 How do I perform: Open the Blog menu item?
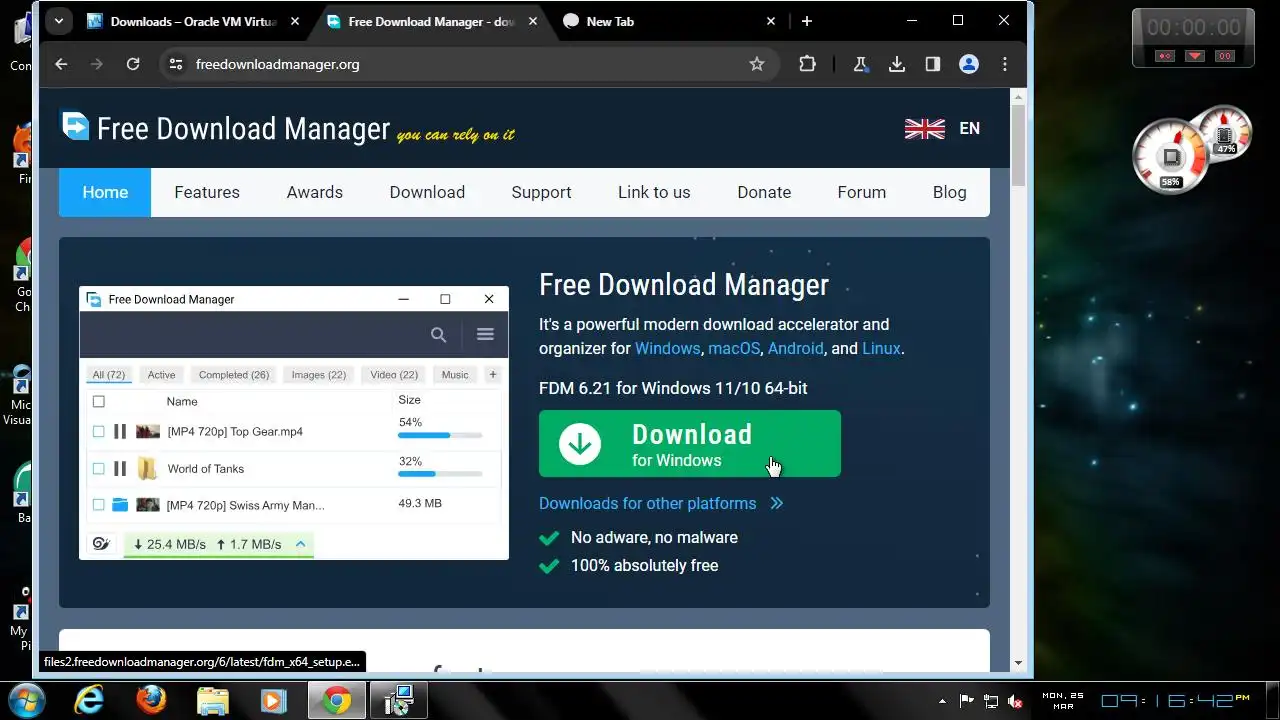950,192
